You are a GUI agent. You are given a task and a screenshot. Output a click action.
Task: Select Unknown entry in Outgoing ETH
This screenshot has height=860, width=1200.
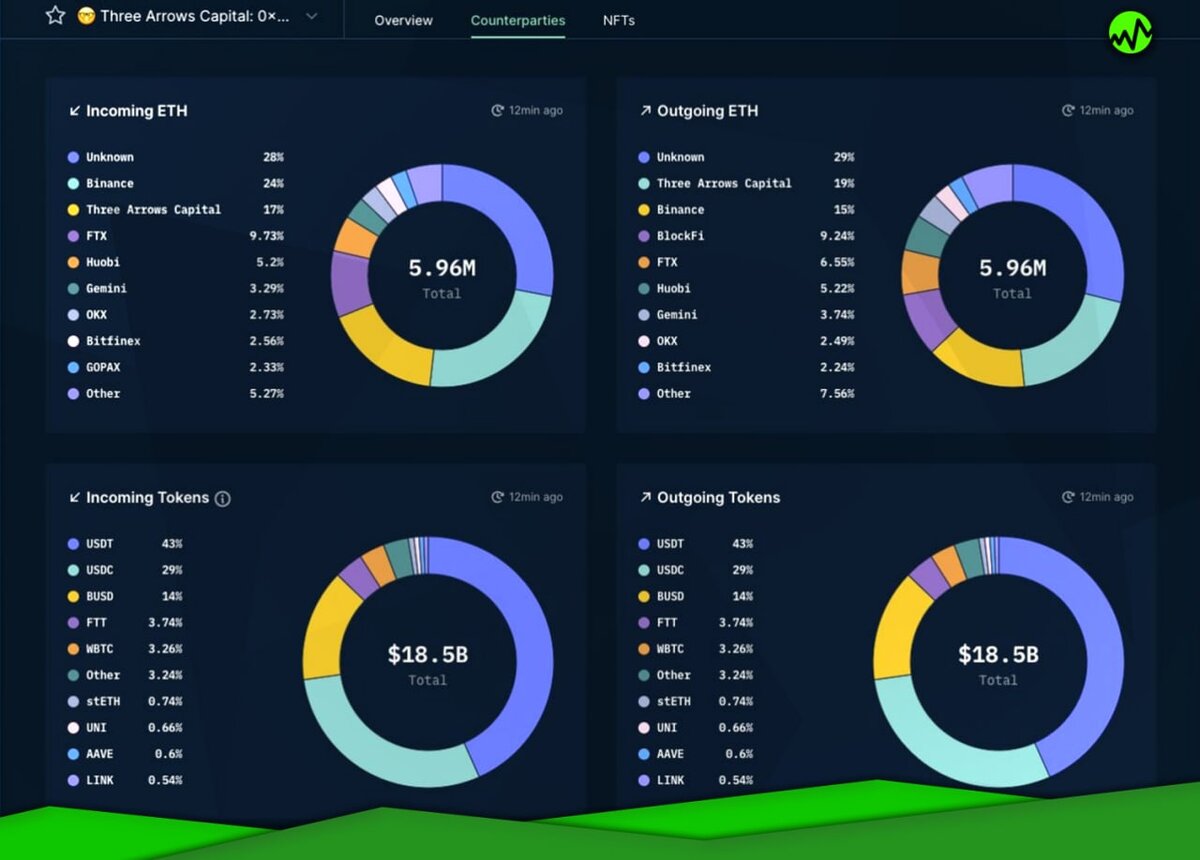pyautogui.click(x=746, y=157)
